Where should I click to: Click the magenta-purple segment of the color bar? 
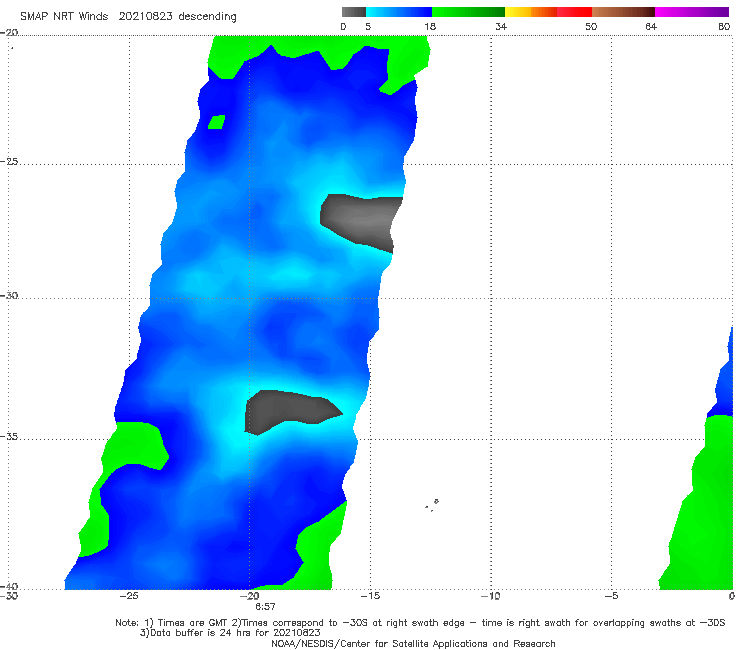pos(692,12)
